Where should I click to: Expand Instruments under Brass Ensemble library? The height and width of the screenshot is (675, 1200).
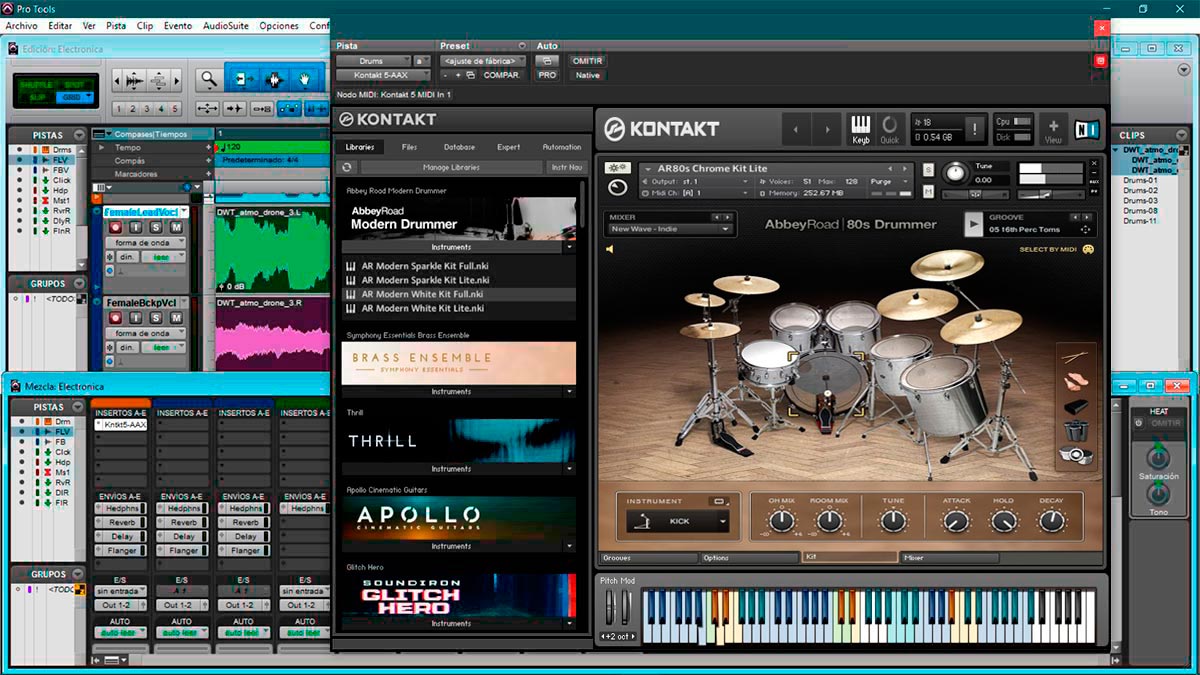click(x=458, y=392)
